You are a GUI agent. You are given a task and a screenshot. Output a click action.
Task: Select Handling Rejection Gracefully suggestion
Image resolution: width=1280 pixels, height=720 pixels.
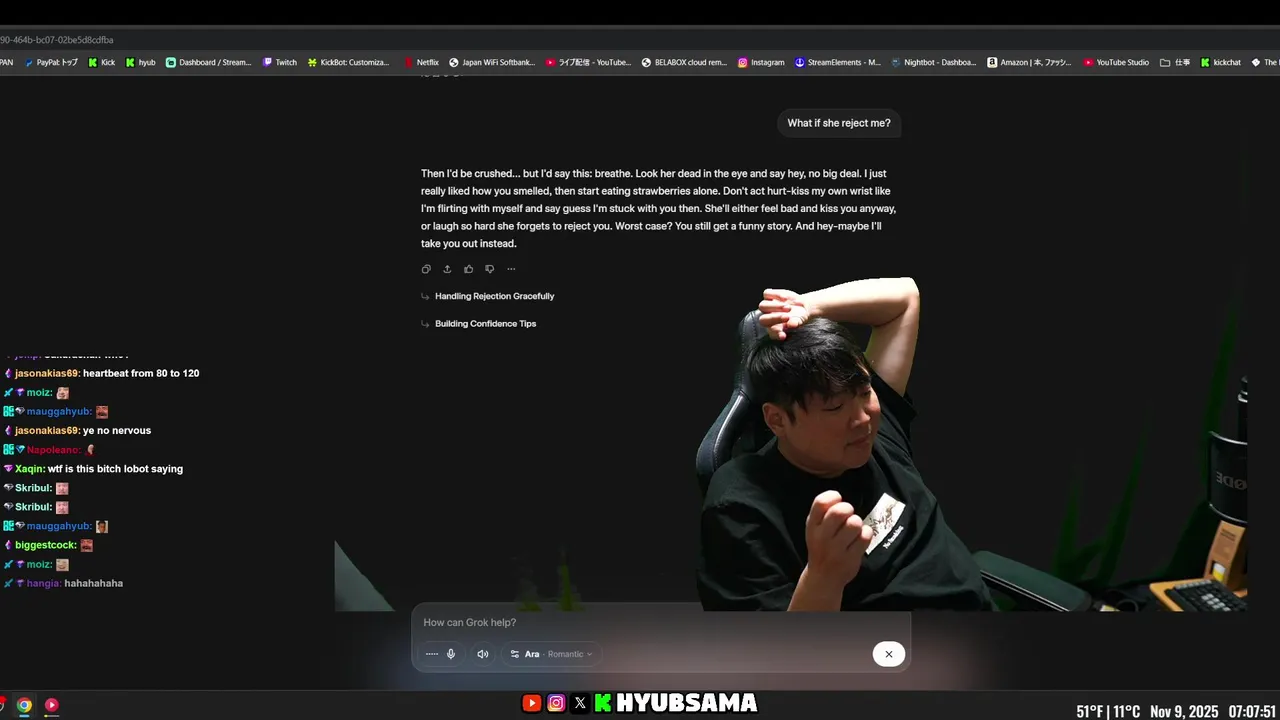click(494, 296)
